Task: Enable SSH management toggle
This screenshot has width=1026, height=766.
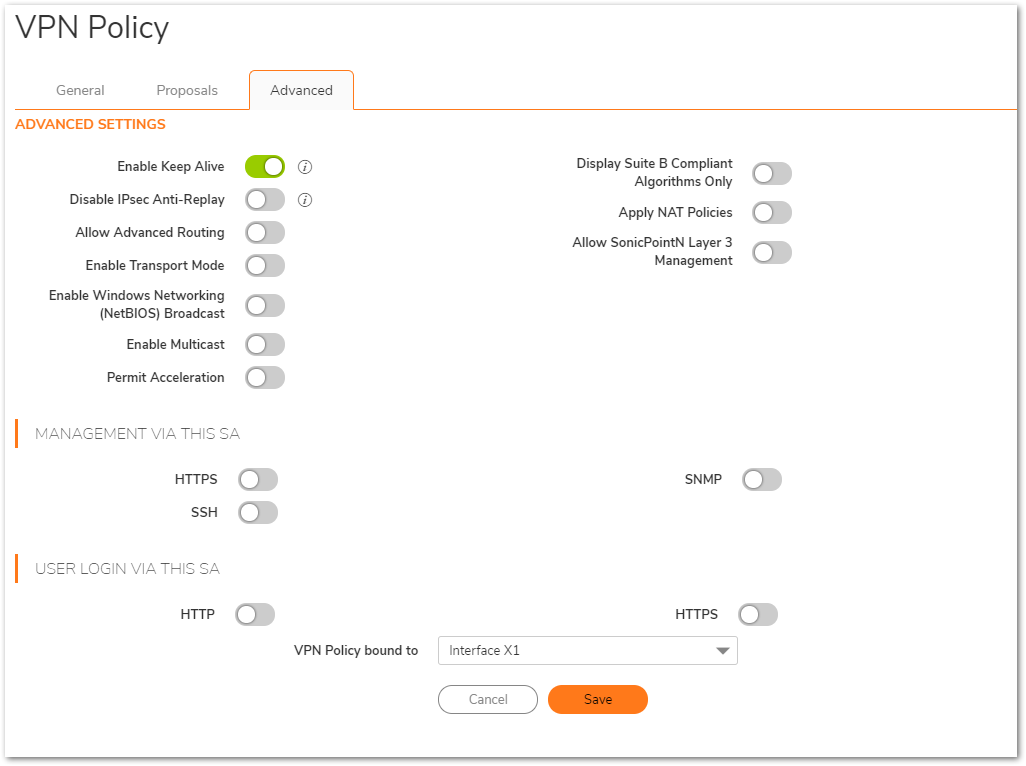Action: [x=258, y=512]
